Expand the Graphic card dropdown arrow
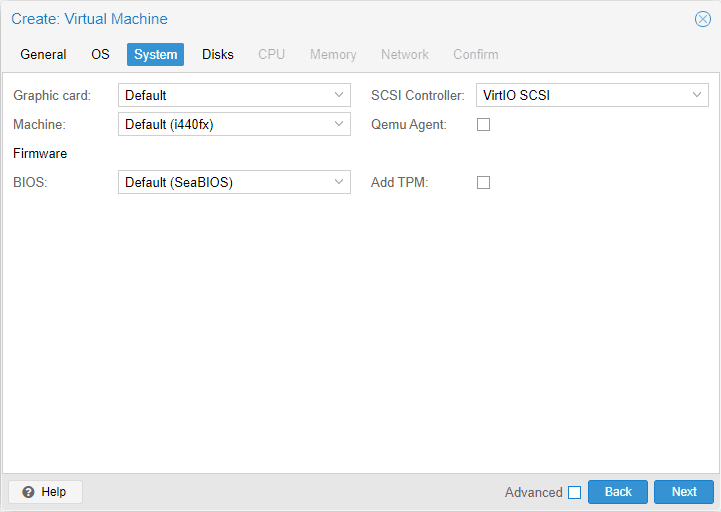This screenshot has width=721, height=512. (x=339, y=96)
